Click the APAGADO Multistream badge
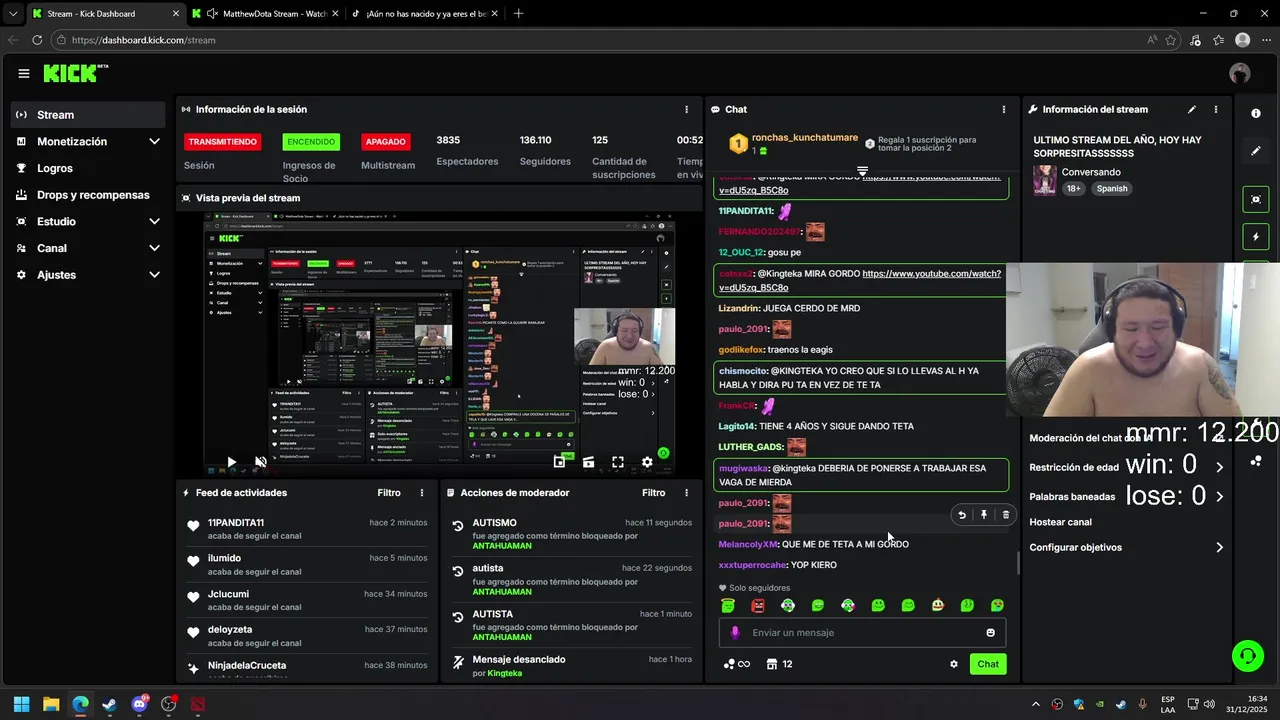1280x720 pixels. 385,142
